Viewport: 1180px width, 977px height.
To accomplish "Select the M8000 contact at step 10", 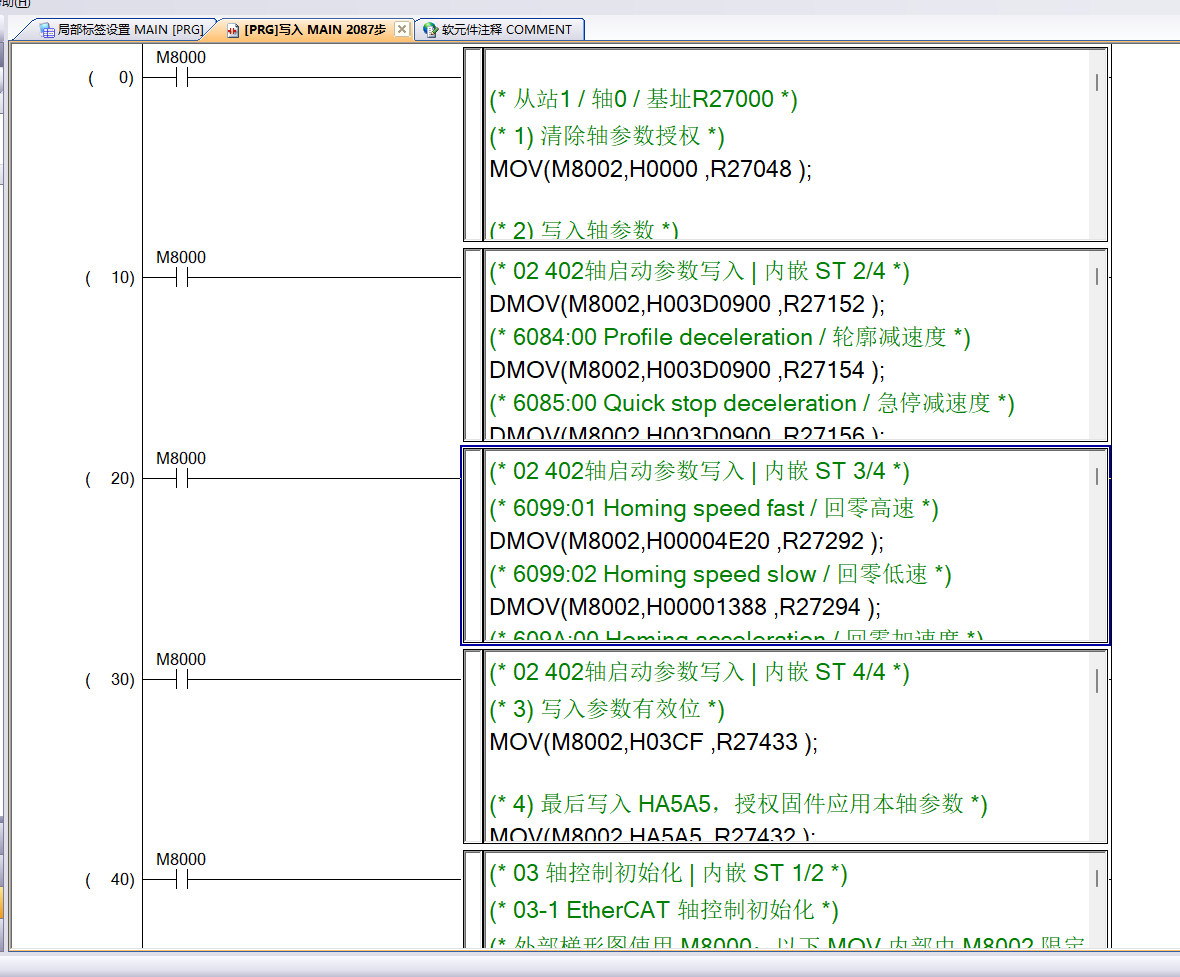I will [x=181, y=277].
